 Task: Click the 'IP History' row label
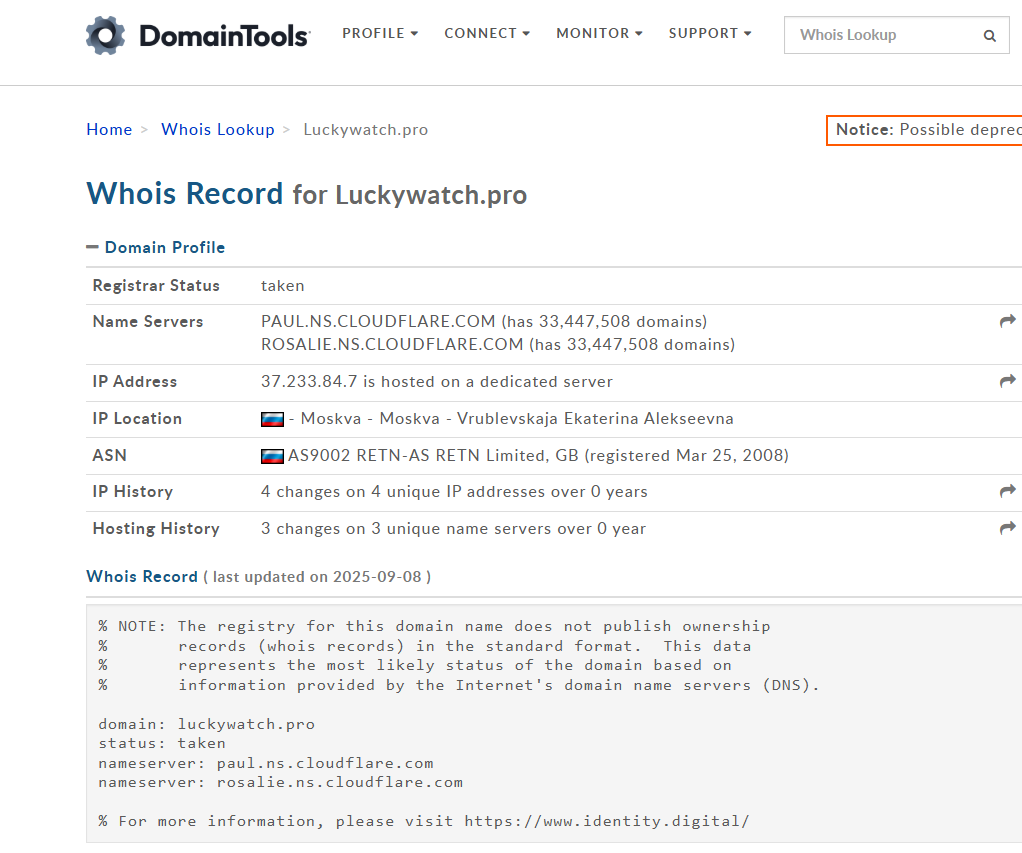pos(132,491)
